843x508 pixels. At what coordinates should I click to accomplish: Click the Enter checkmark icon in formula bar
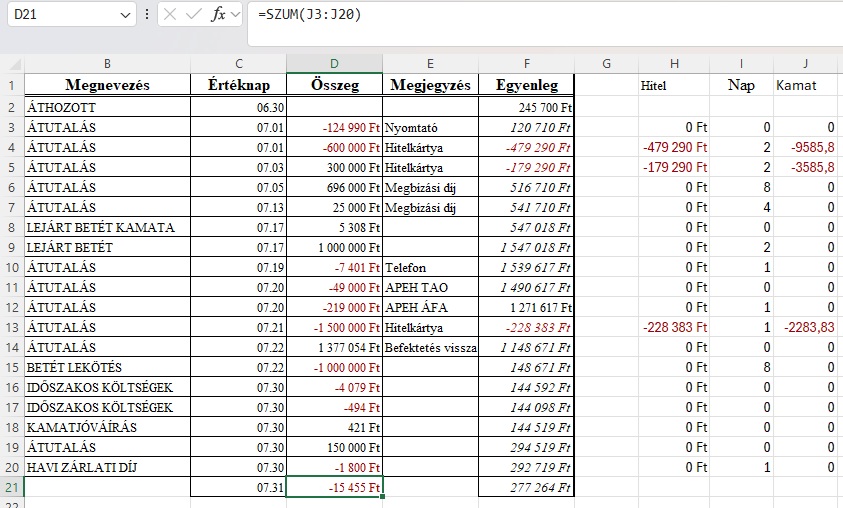(194, 16)
